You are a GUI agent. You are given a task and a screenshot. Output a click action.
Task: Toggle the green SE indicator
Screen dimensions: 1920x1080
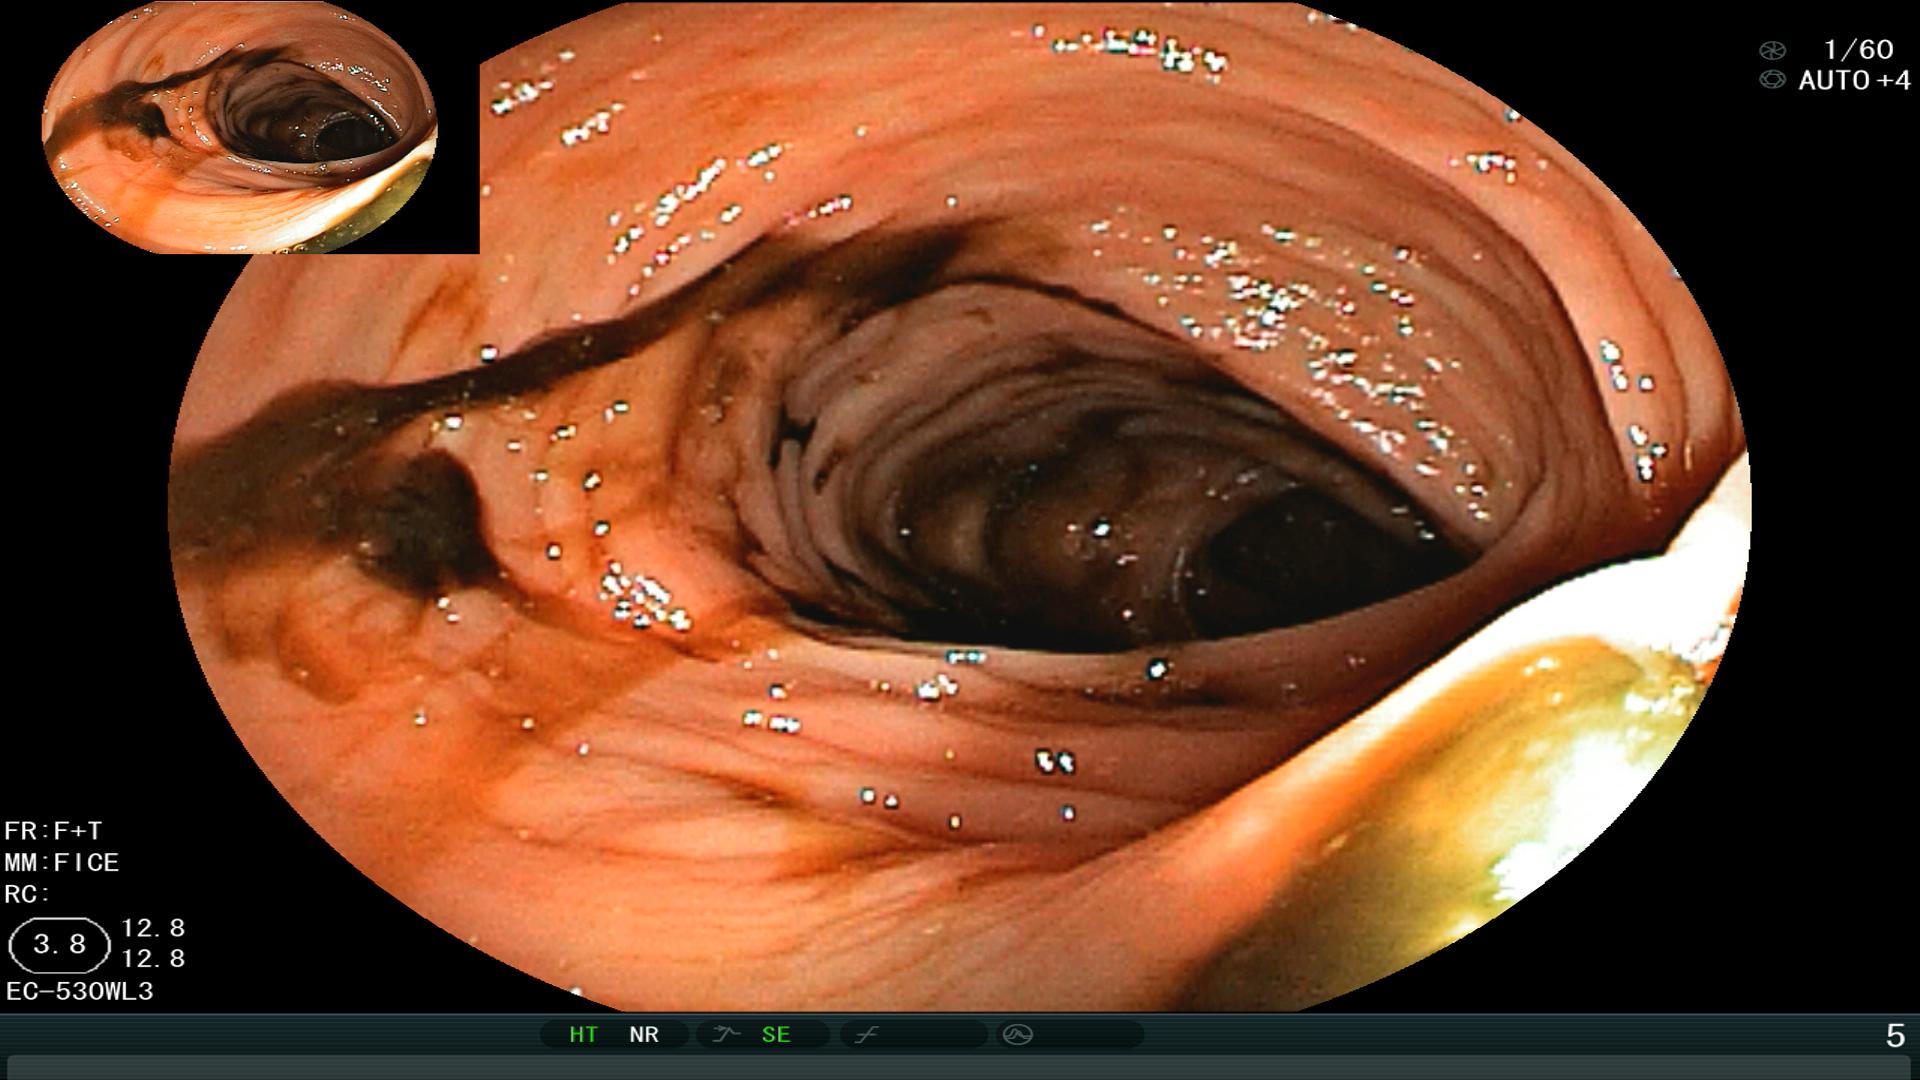pos(776,1035)
